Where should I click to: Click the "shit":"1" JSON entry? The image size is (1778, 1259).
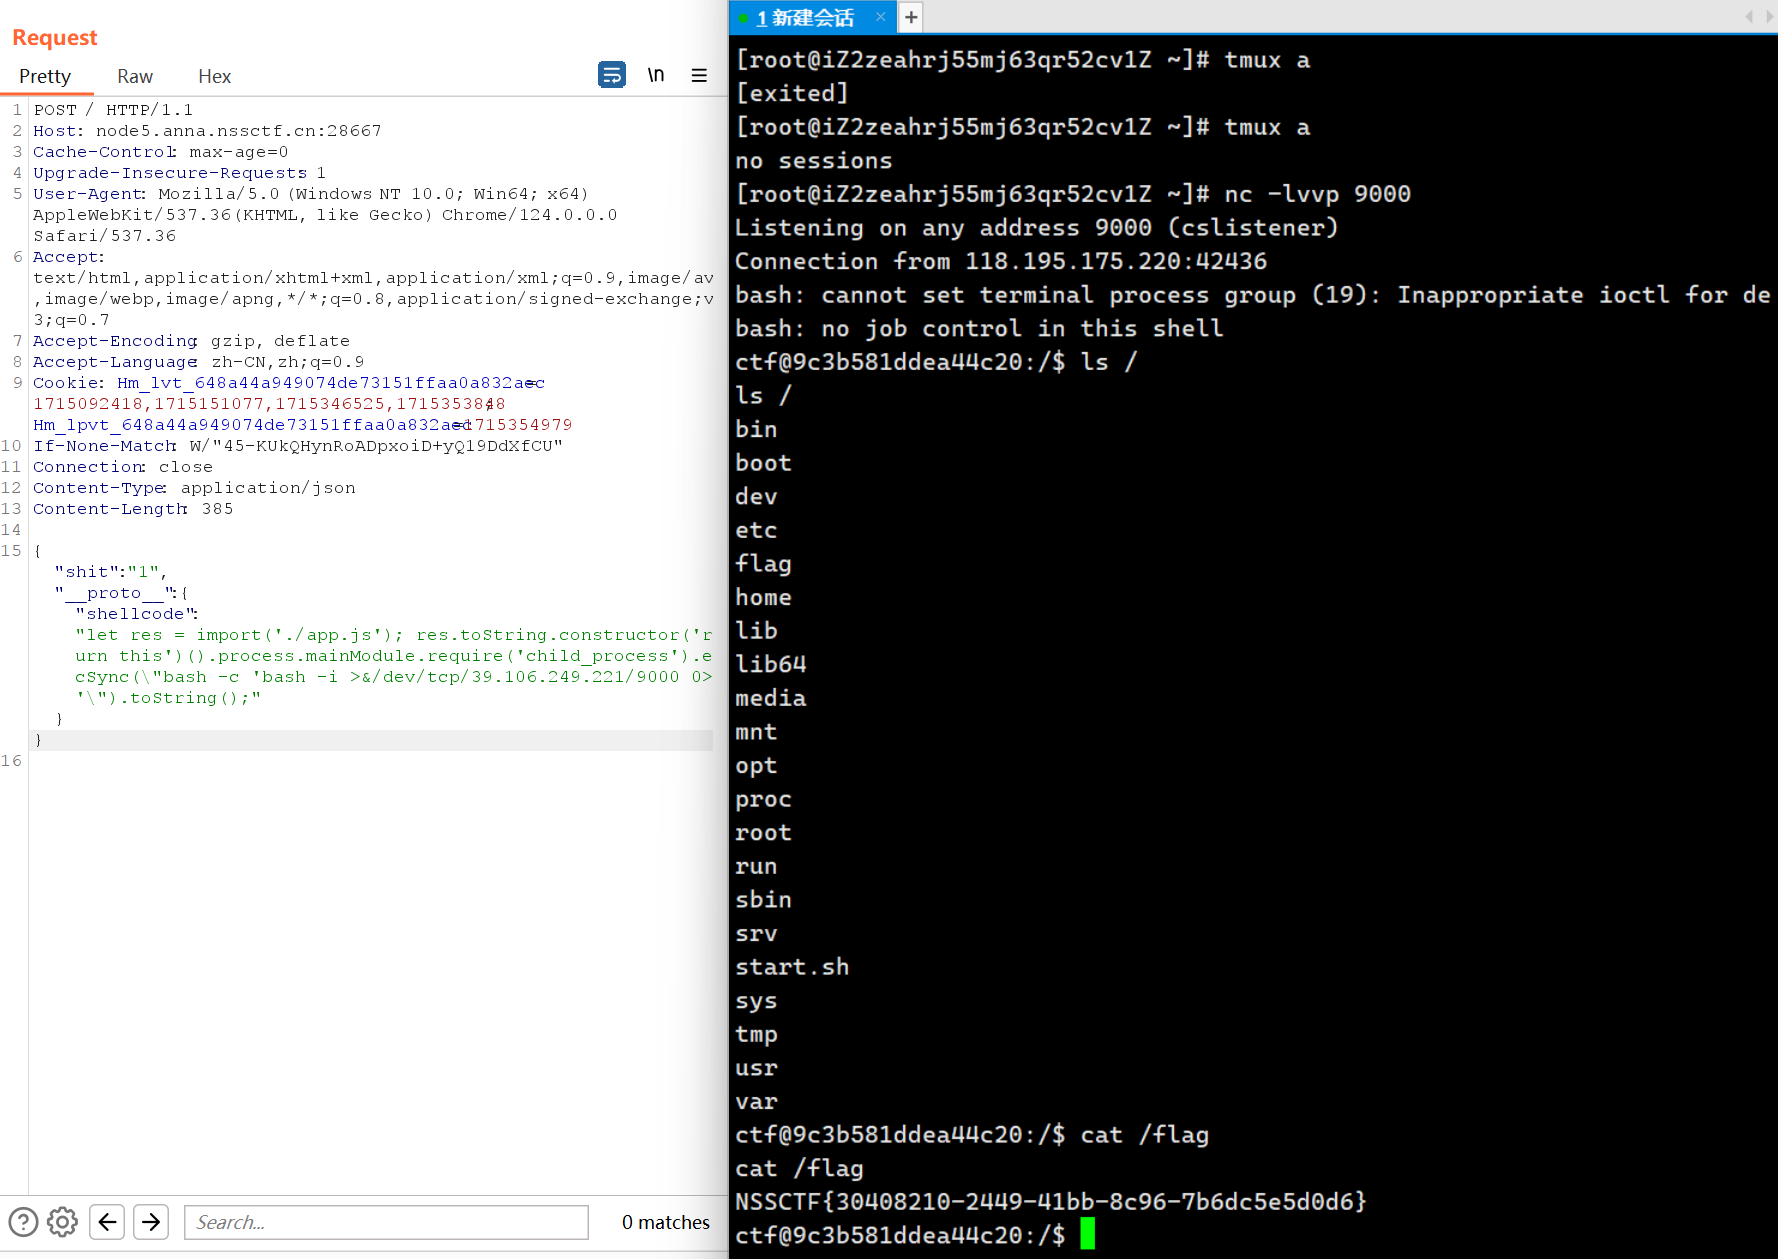[x=110, y=572]
